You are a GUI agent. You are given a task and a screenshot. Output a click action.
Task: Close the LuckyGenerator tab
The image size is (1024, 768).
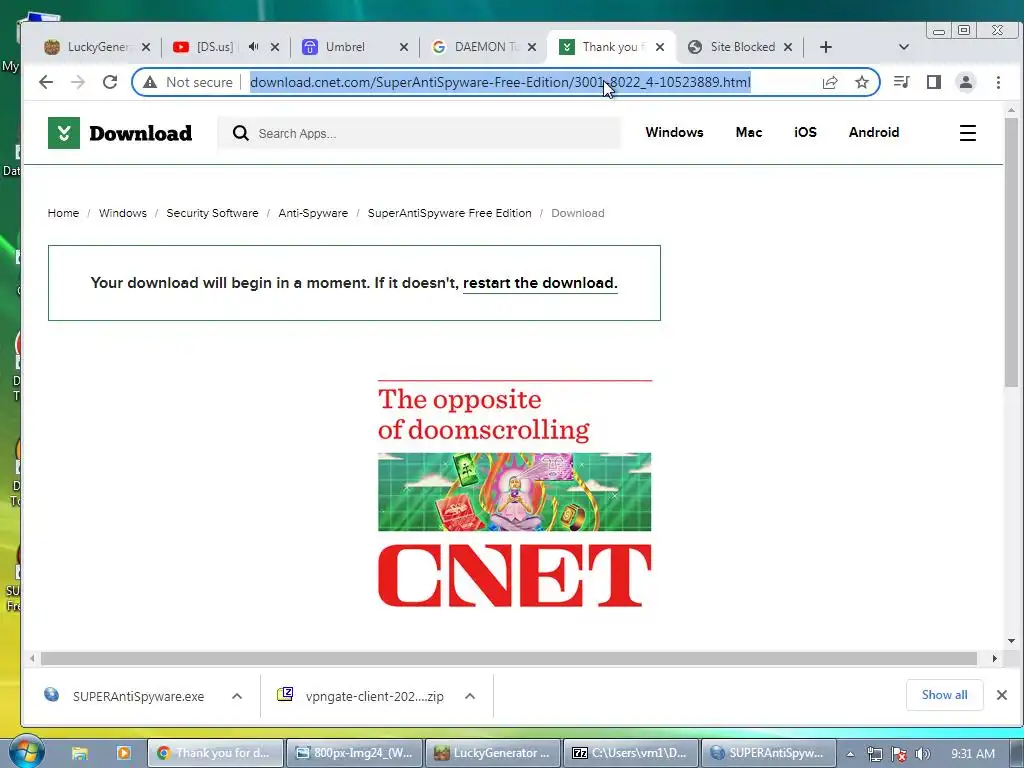(146, 47)
